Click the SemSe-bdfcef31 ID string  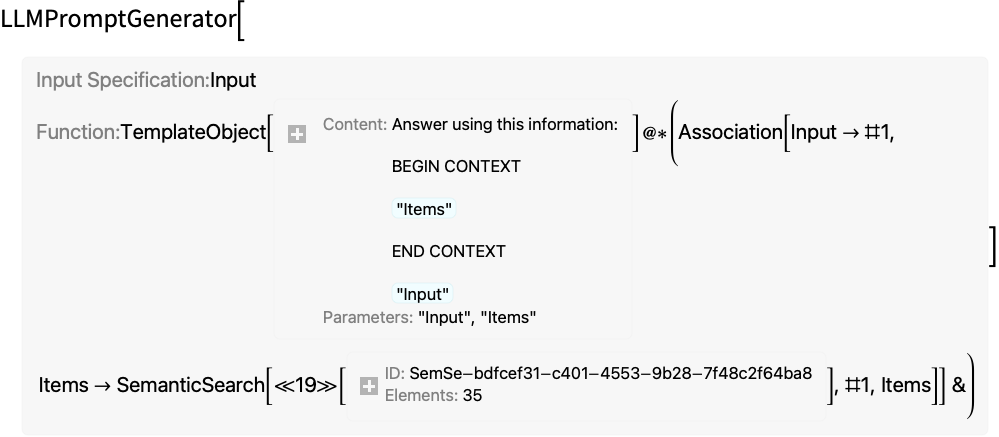(x=610, y=373)
